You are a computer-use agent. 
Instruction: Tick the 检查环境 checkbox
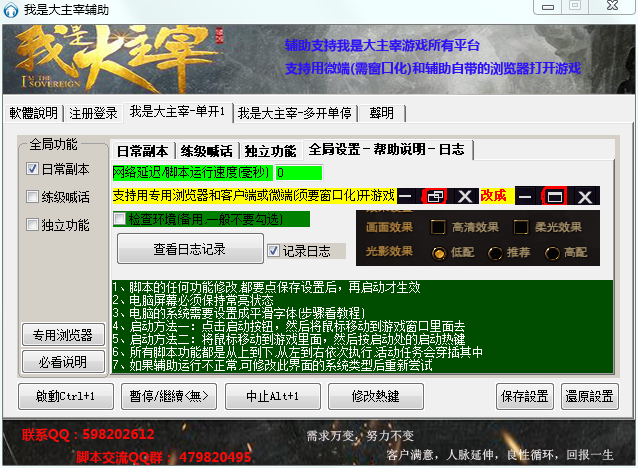click(120, 218)
